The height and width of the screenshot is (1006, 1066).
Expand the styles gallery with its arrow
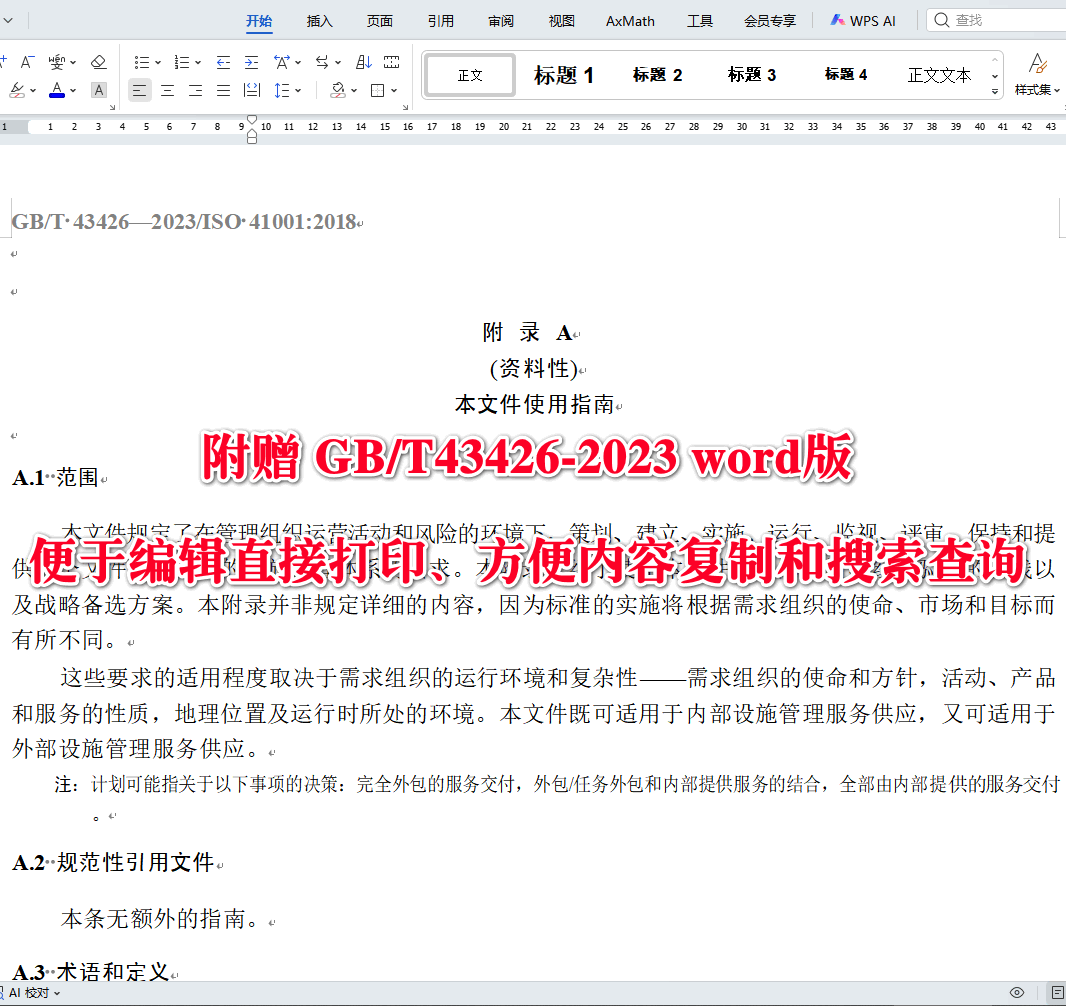[x=994, y=91]
